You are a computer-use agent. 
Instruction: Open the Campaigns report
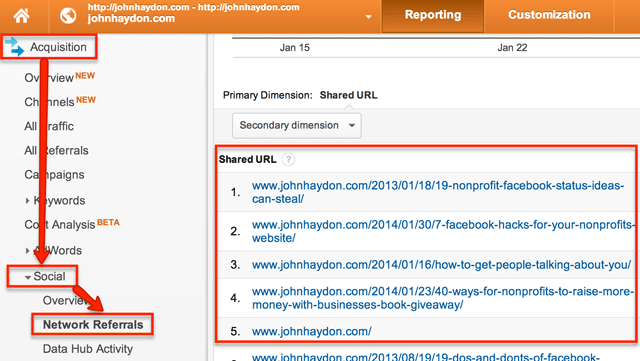[54, 175]
